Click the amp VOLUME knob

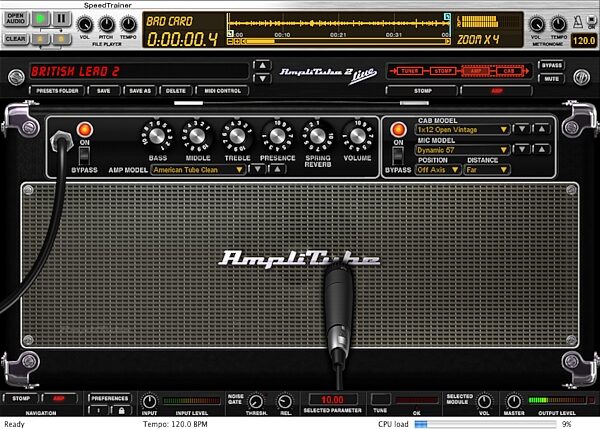[357, 136]
